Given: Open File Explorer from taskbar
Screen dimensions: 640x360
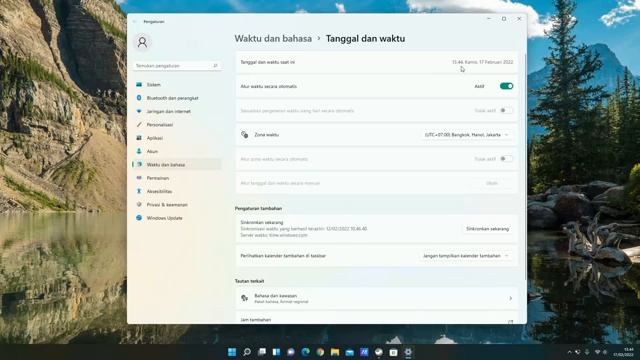Looking at the screenshot, I should (x=335, y=352).
